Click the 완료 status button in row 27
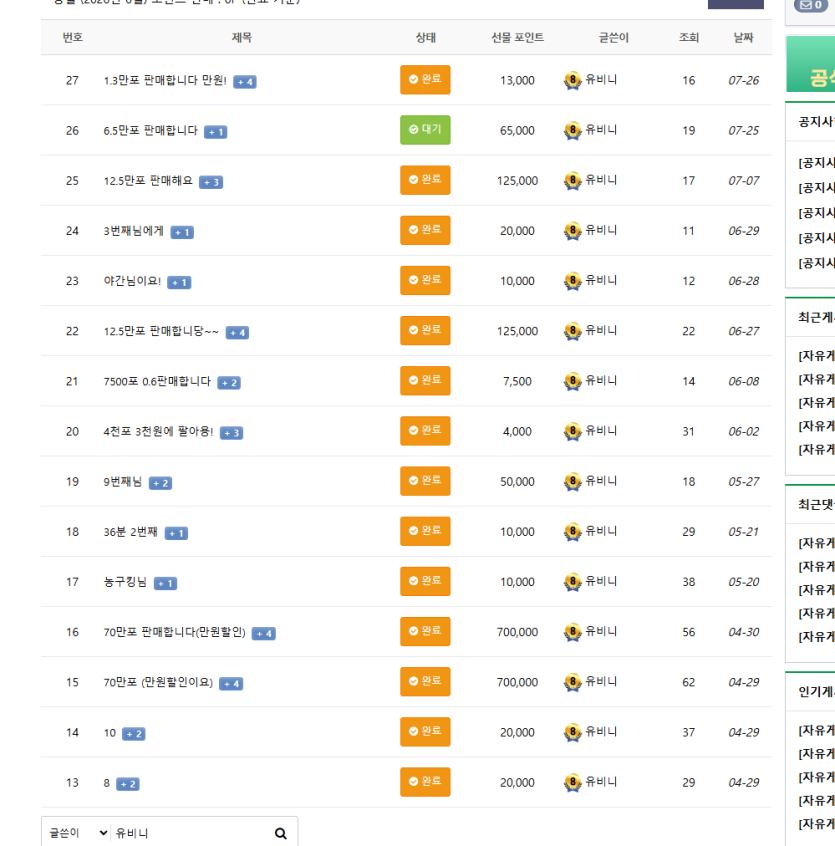The image size is (835, 846). tap(425, 80)
